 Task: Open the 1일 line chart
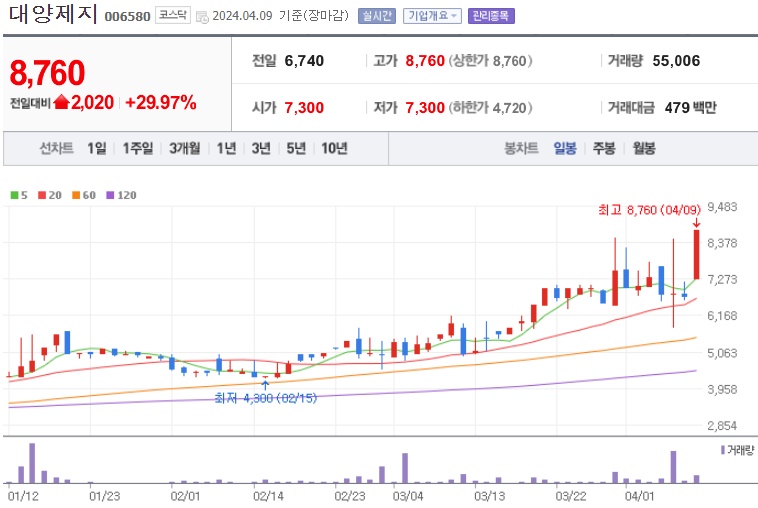point(97,148)
